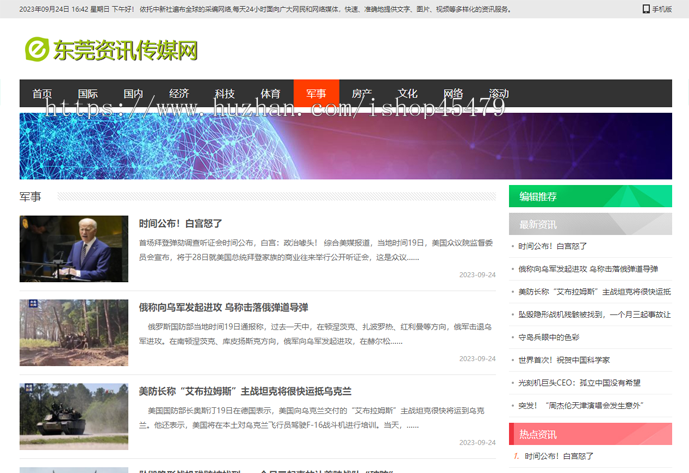Click the 手机版 link in top bar

pos(662,9)
